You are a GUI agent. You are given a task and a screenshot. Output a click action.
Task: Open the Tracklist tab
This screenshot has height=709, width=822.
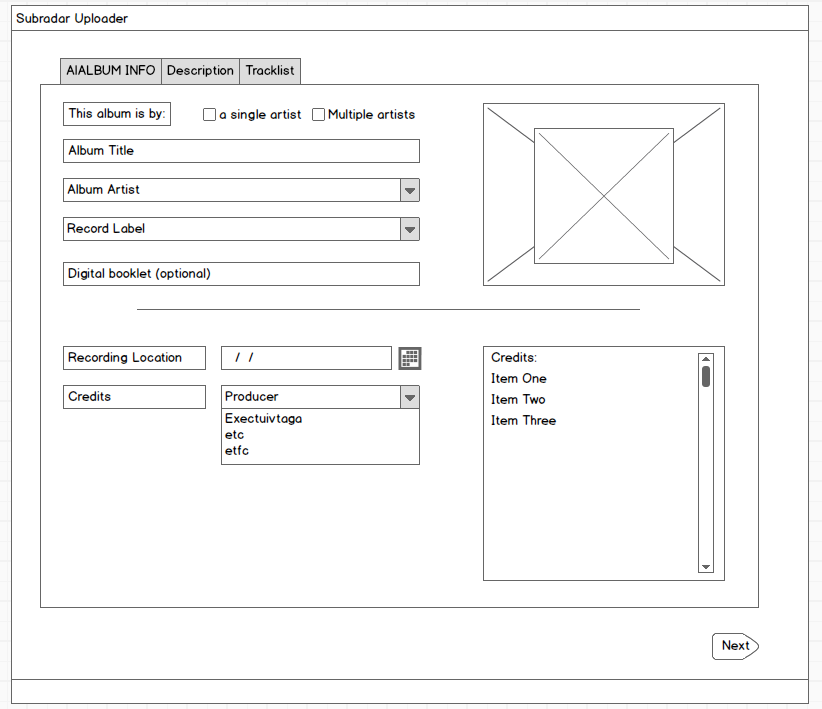click(270, 71)
